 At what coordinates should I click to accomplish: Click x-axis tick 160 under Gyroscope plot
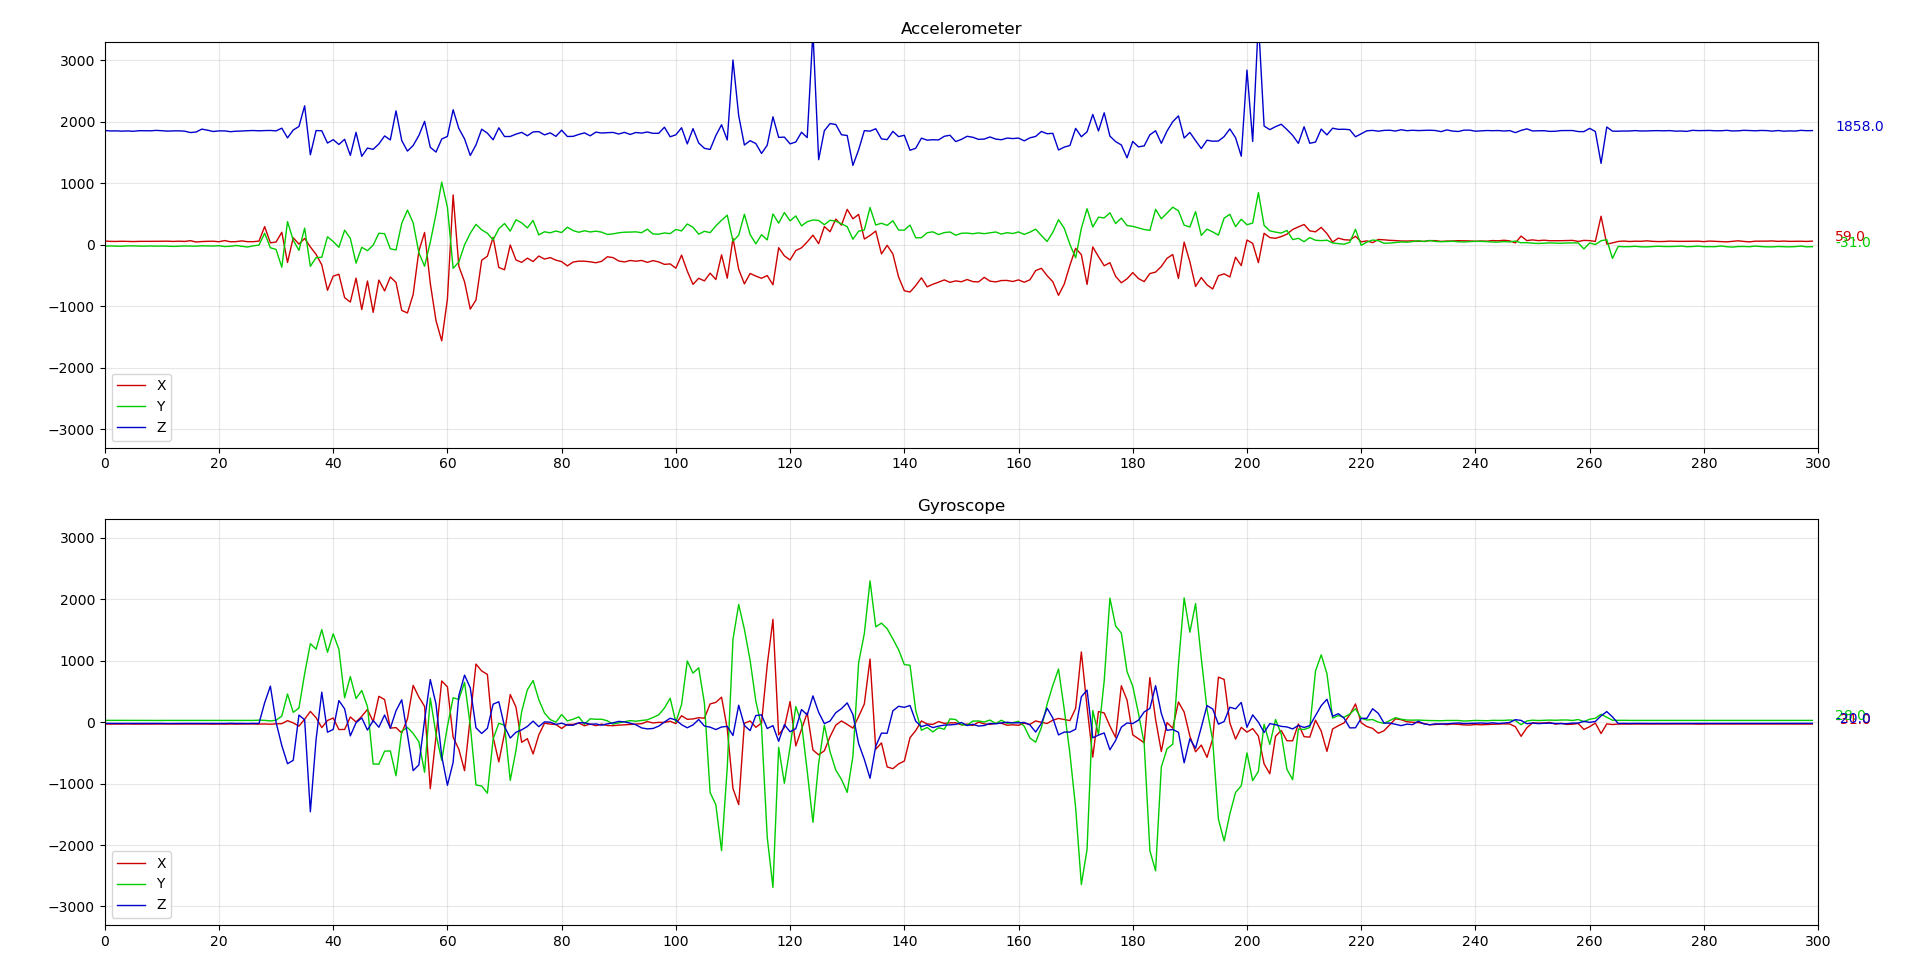tap(1018, 941)
